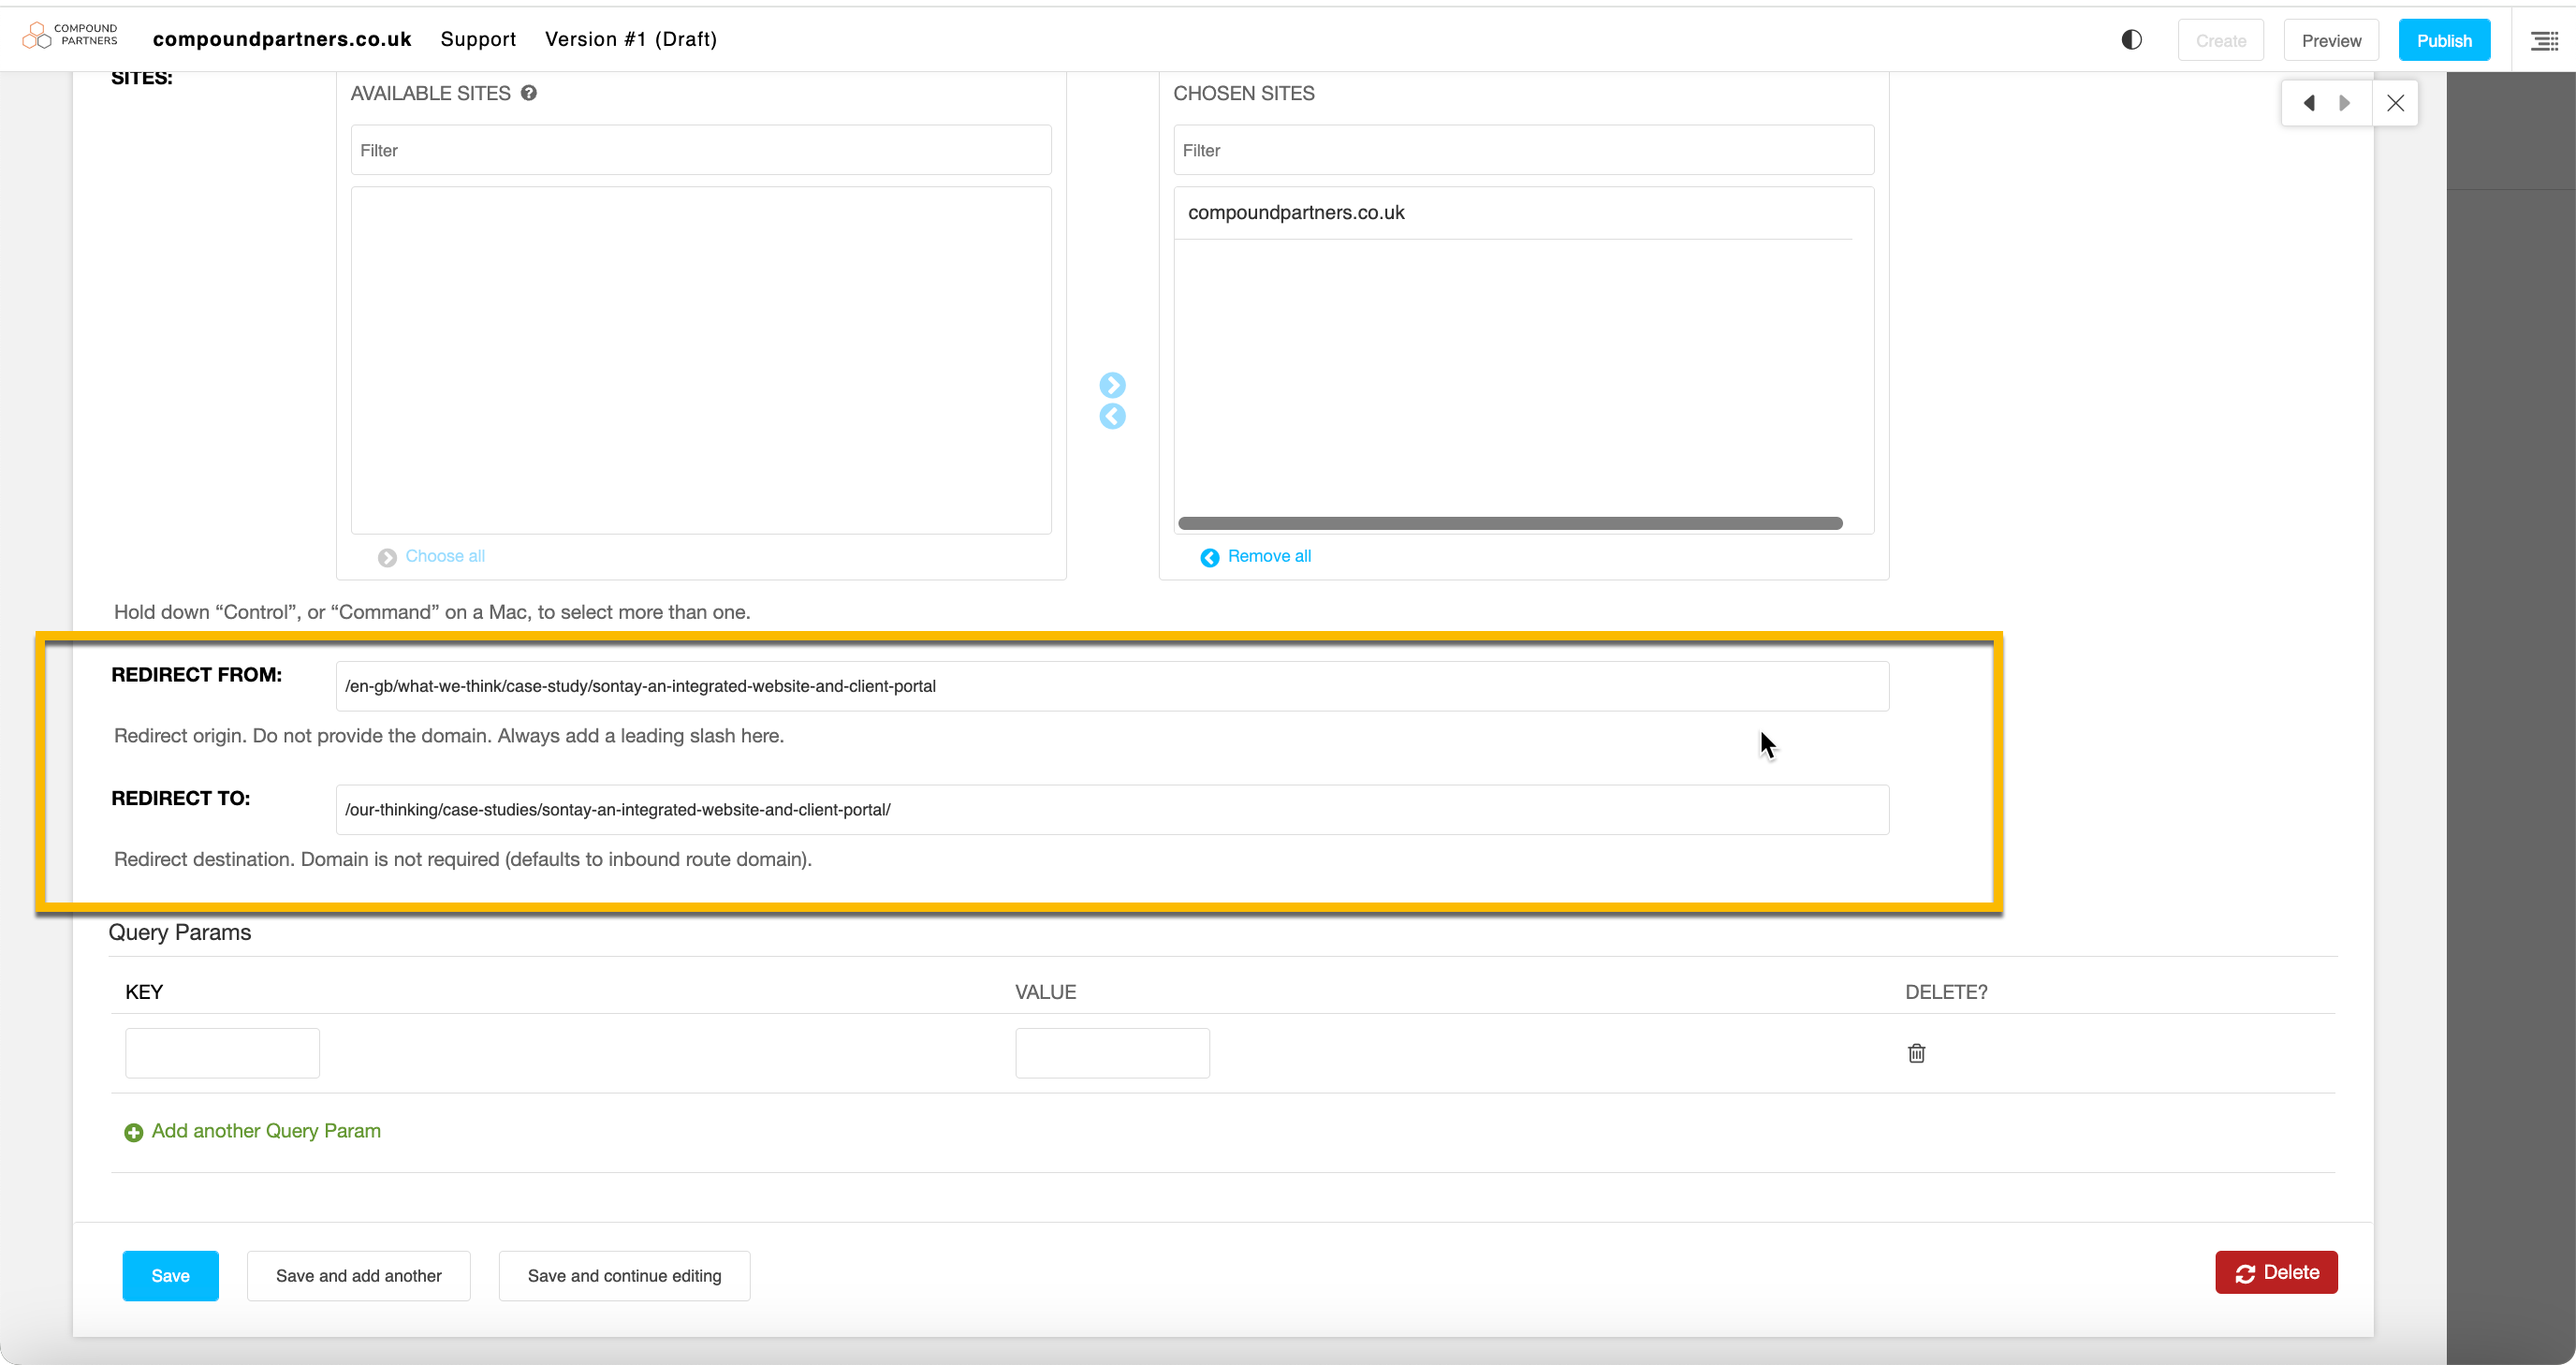2576x1365 pixels.
Task: Click the red Delete button
Action: 2276,1272
